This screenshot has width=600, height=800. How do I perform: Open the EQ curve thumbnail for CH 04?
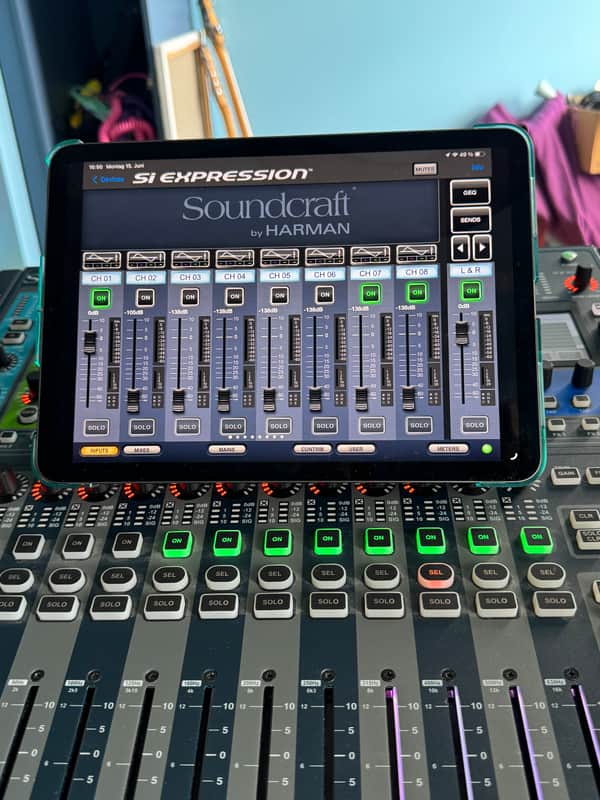235,259
